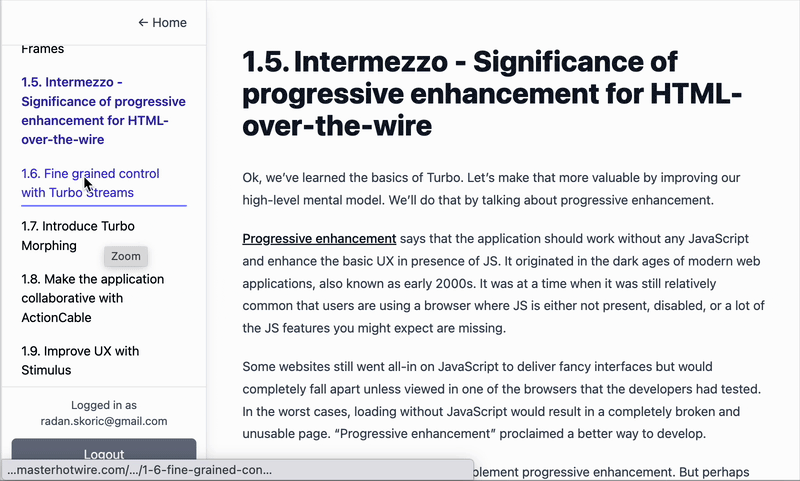The width and height of the screenshot is (800, 481).
Task: Open the partially visible Frames chapter
Action: coord(43,49)
